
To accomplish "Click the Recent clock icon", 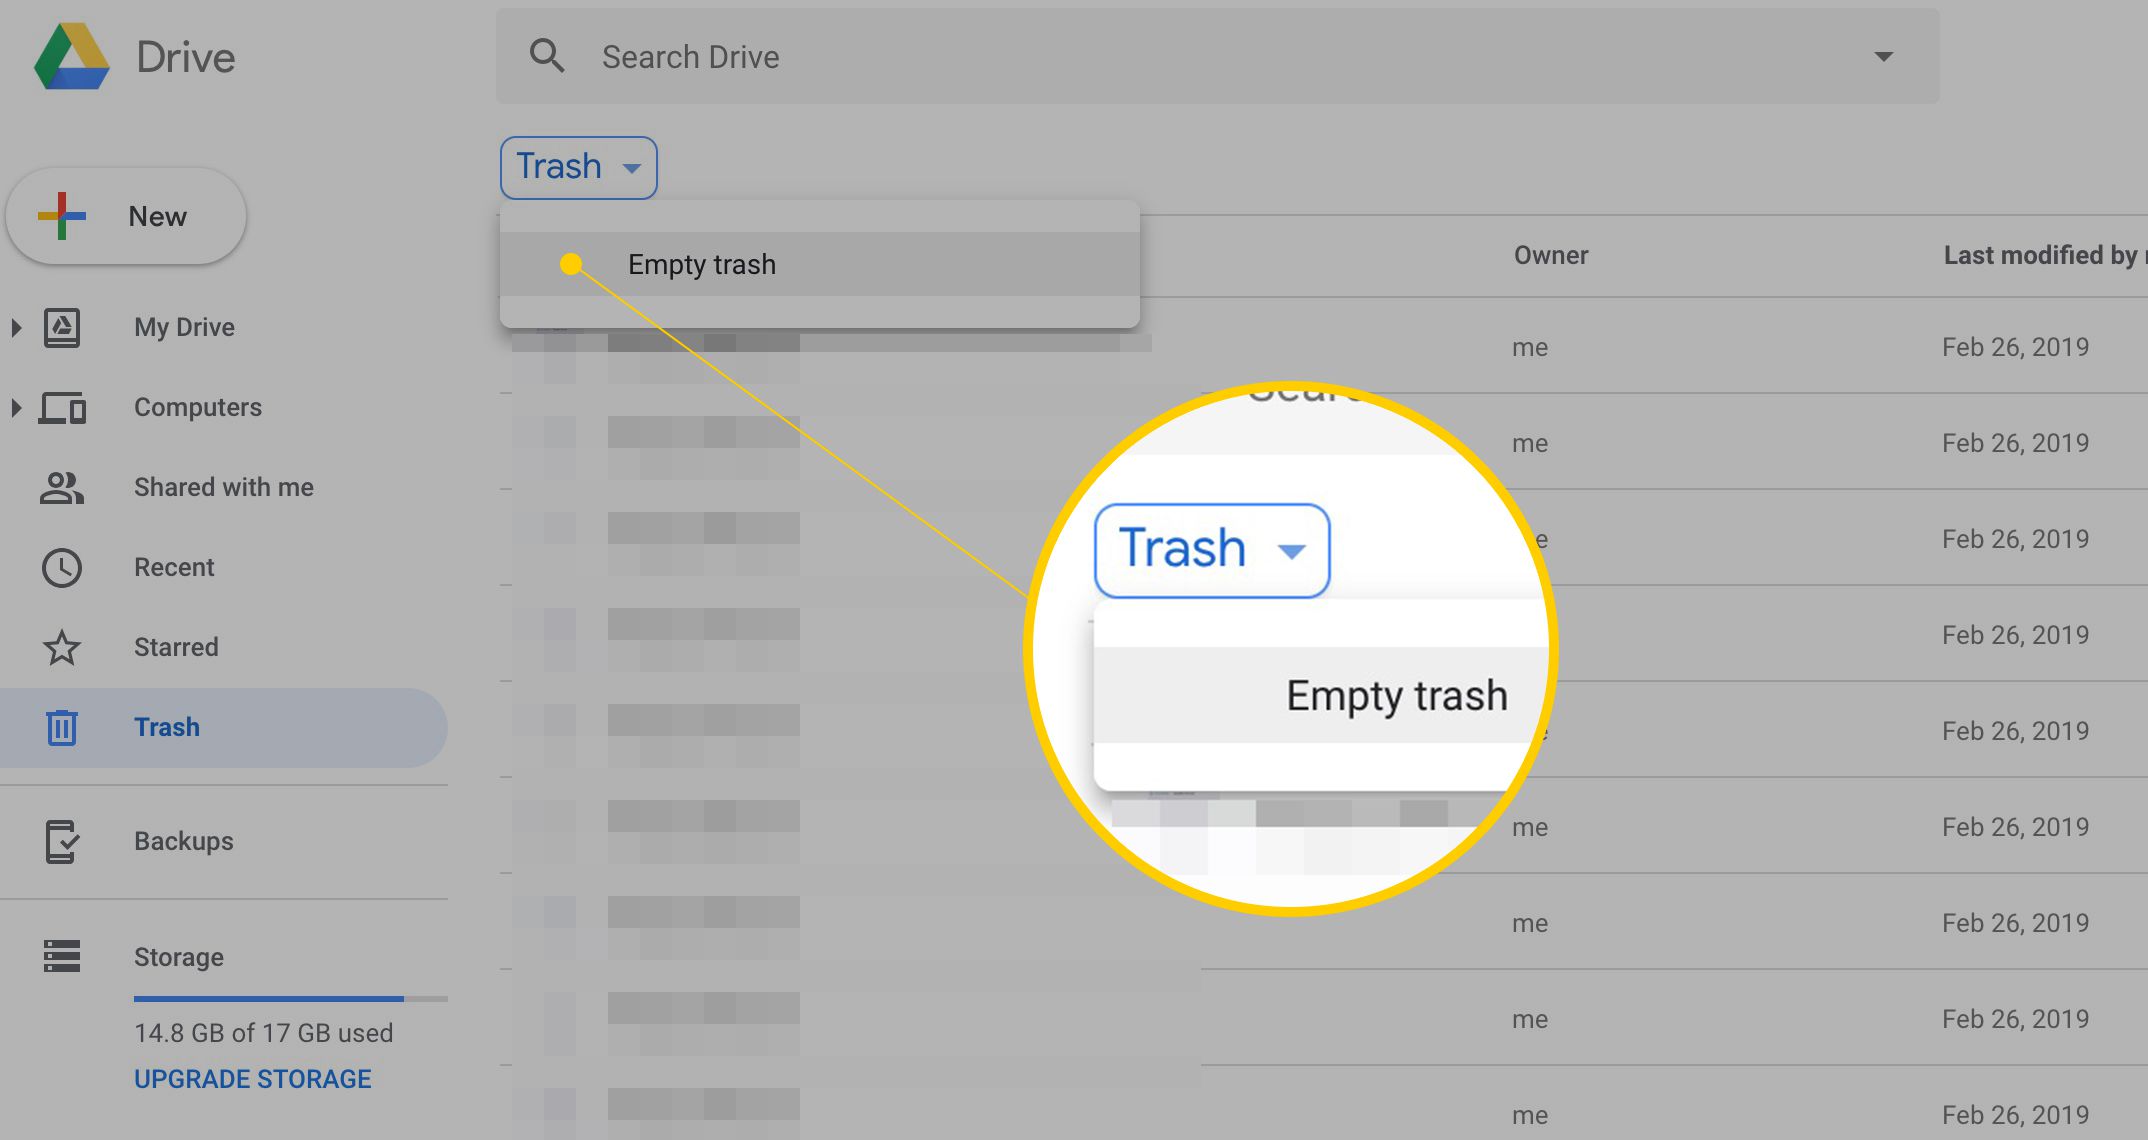I will pyautogui.click(x=62, y=567).
